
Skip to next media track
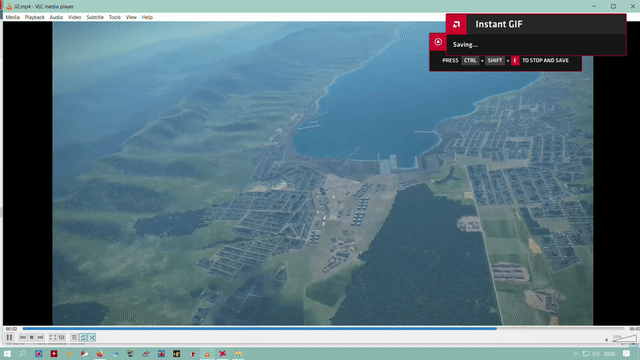(40, 338)
